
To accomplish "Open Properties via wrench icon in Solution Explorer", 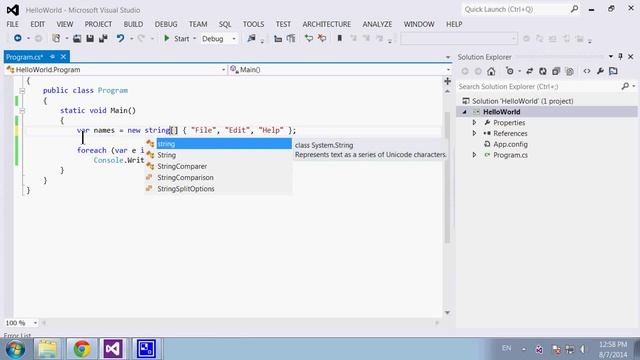I will (x=600, y=71).
